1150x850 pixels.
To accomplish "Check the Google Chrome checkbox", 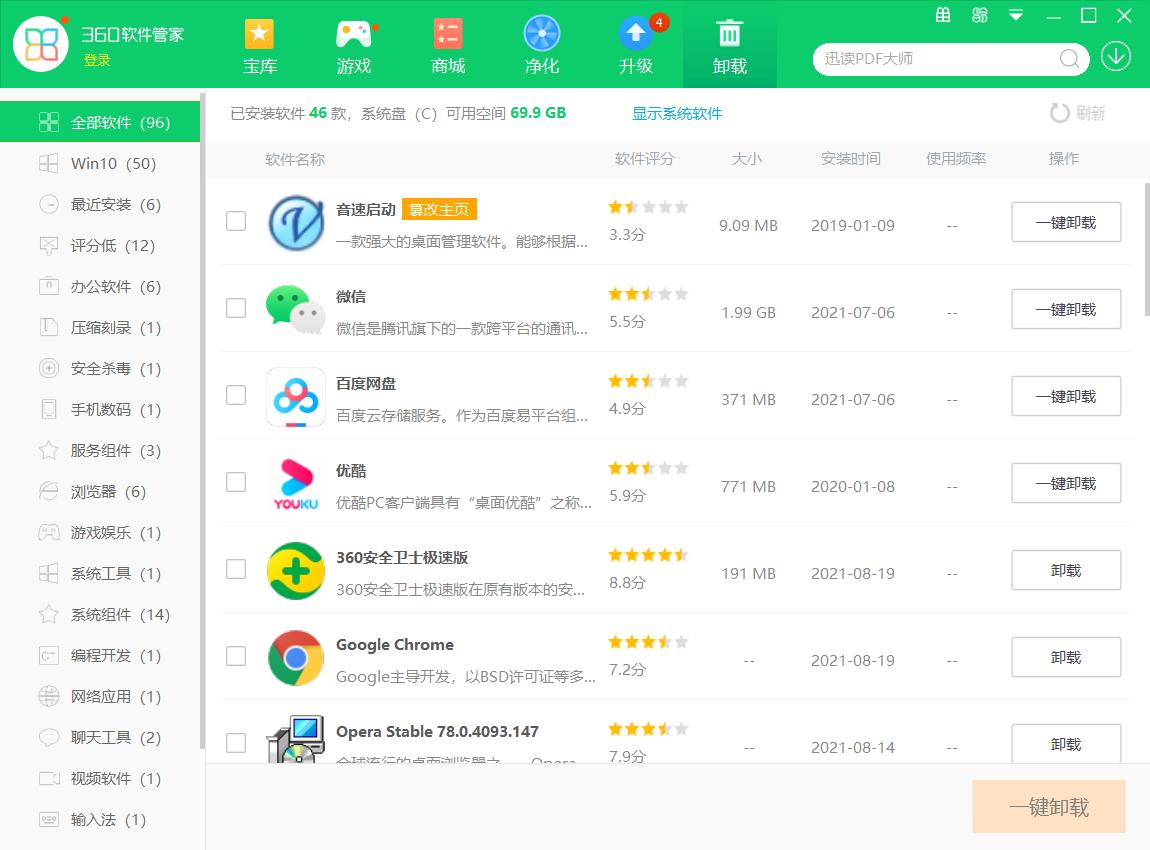I will pos(236,657).
